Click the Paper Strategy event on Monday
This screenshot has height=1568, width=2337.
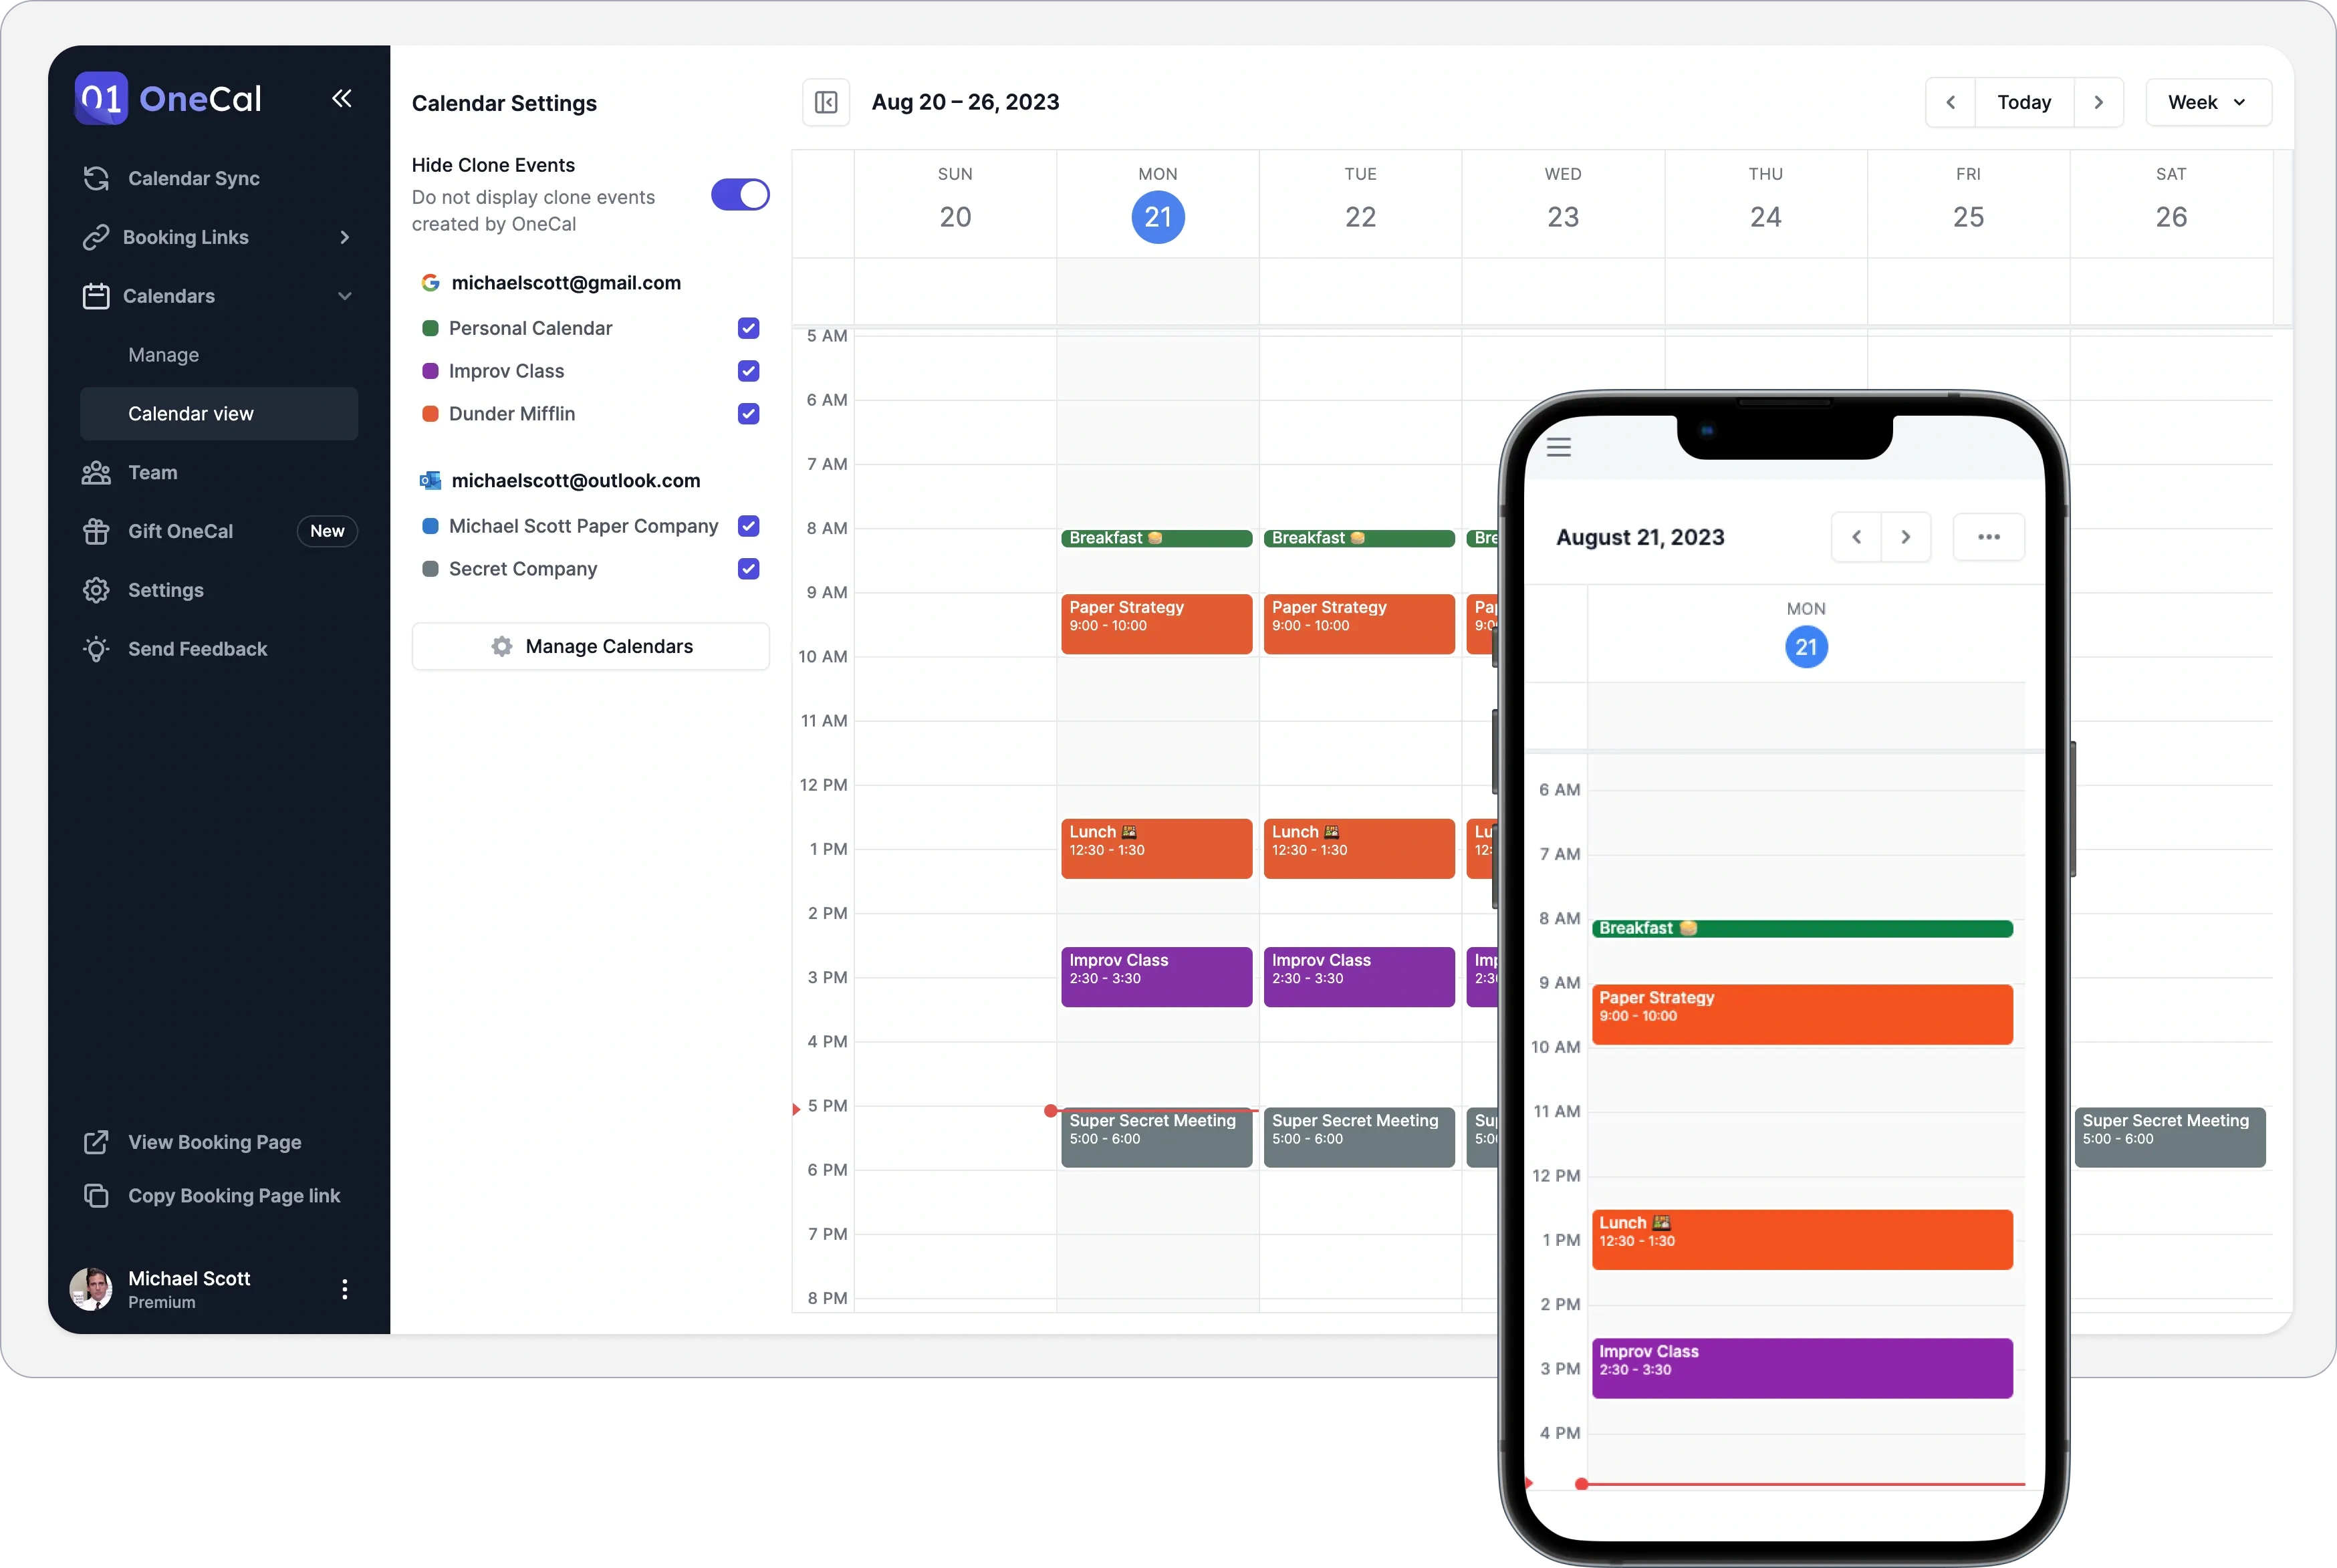coord(1155,621)
